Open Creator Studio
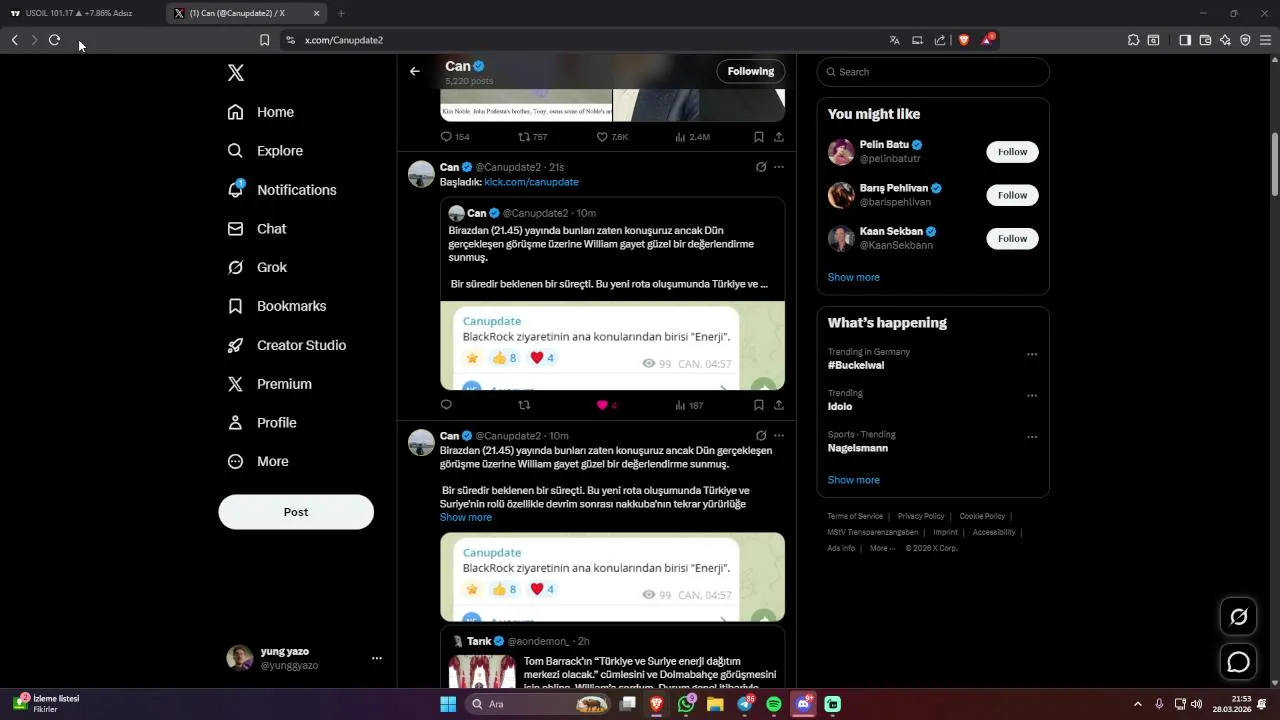Viewport: 1280px width, 720px height. tap(287, 345)
